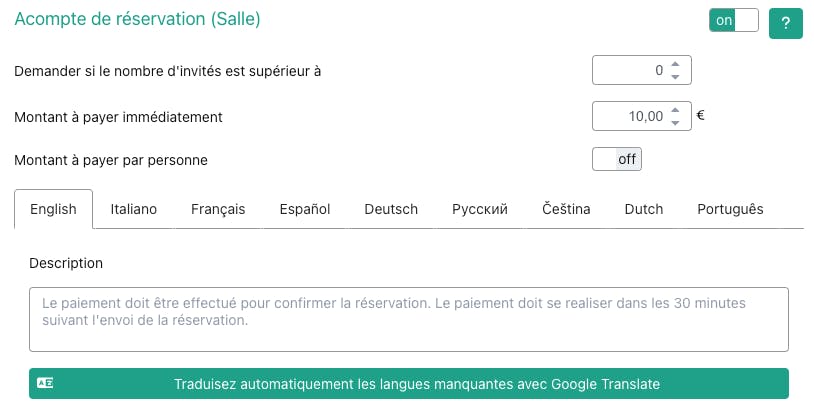Click Traduisez automatiquement avec Google Translate button

409,384
